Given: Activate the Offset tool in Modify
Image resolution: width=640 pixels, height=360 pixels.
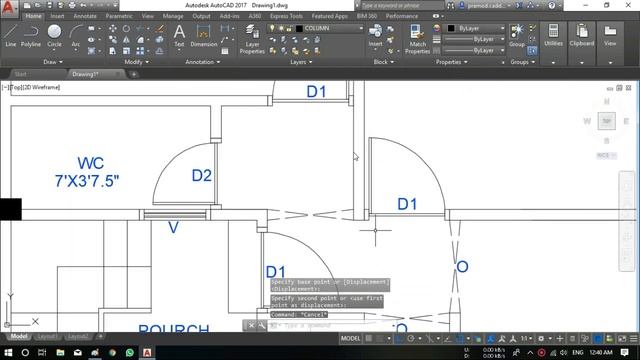Looking at the screenshot, I should pos(160,51).
